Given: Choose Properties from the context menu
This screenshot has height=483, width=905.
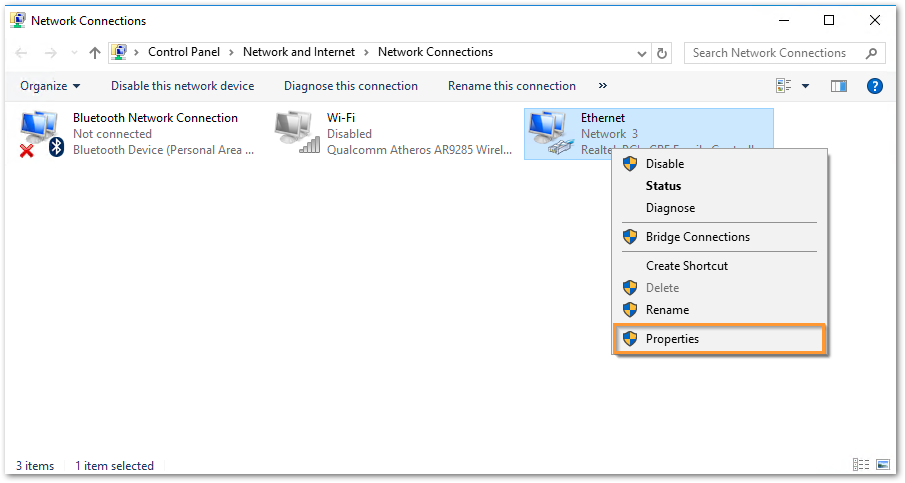Looking at the screenshot, I should click(672, 339).
